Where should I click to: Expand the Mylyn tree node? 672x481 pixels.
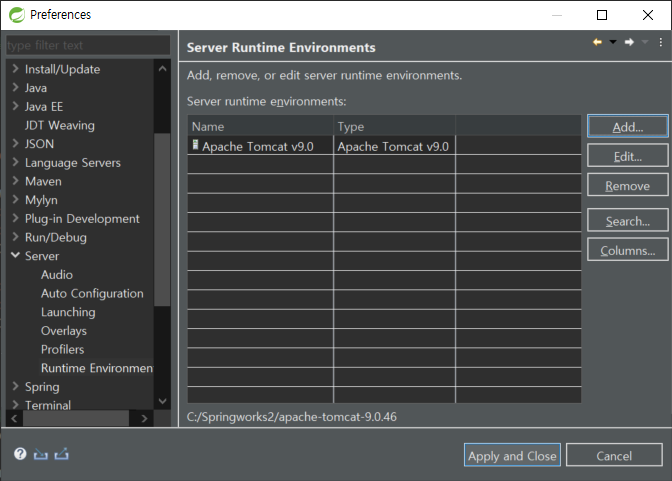(x=15, y=199)
